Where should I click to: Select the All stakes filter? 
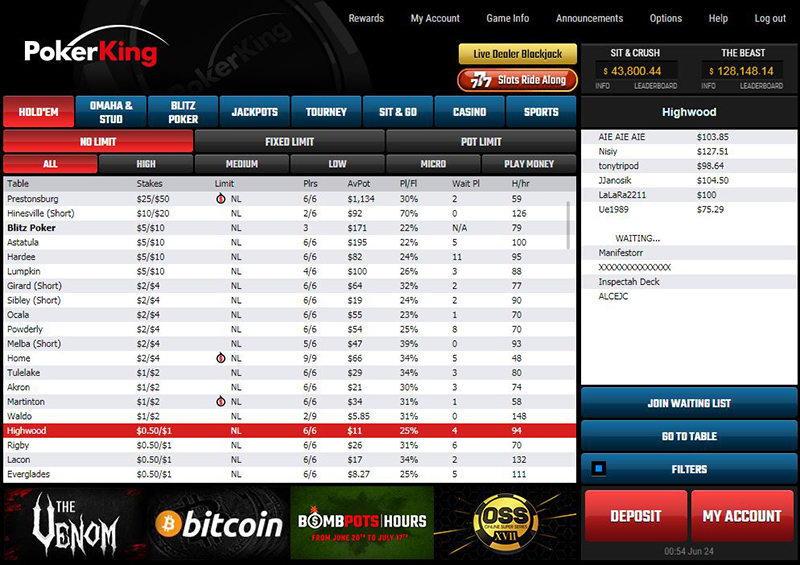click(50, 164)
